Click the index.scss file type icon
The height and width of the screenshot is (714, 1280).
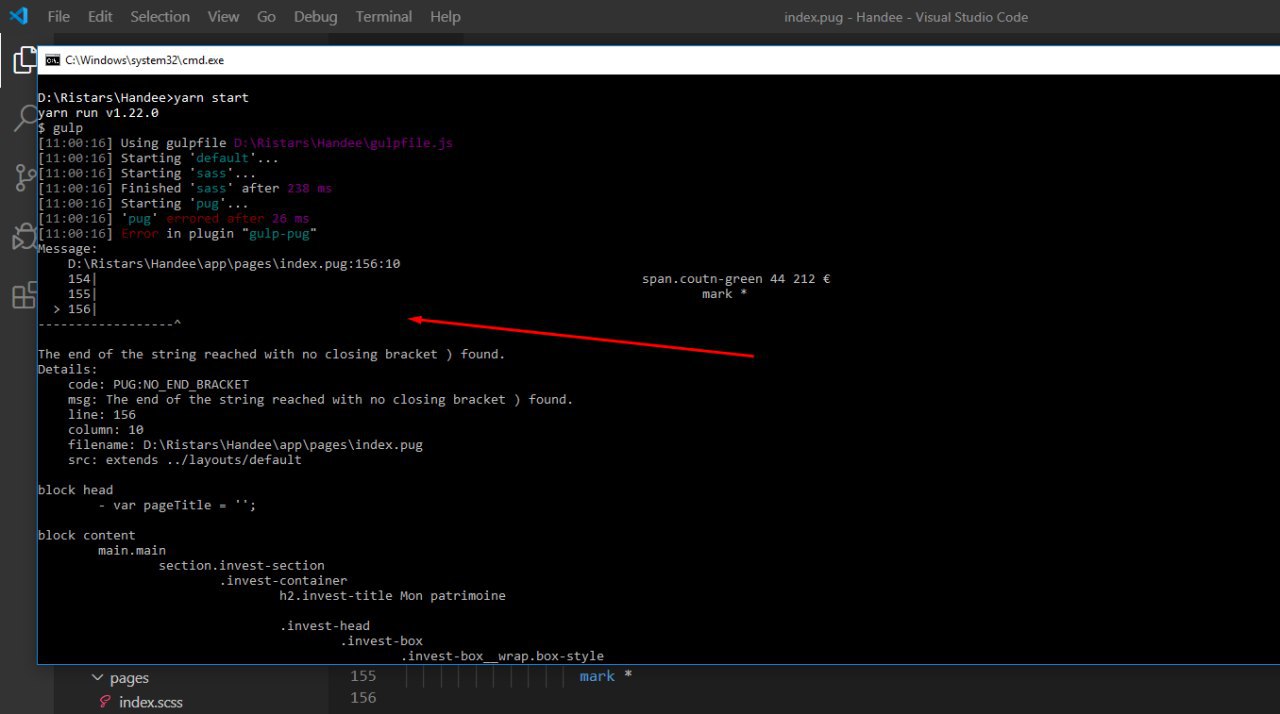(105, 702)
